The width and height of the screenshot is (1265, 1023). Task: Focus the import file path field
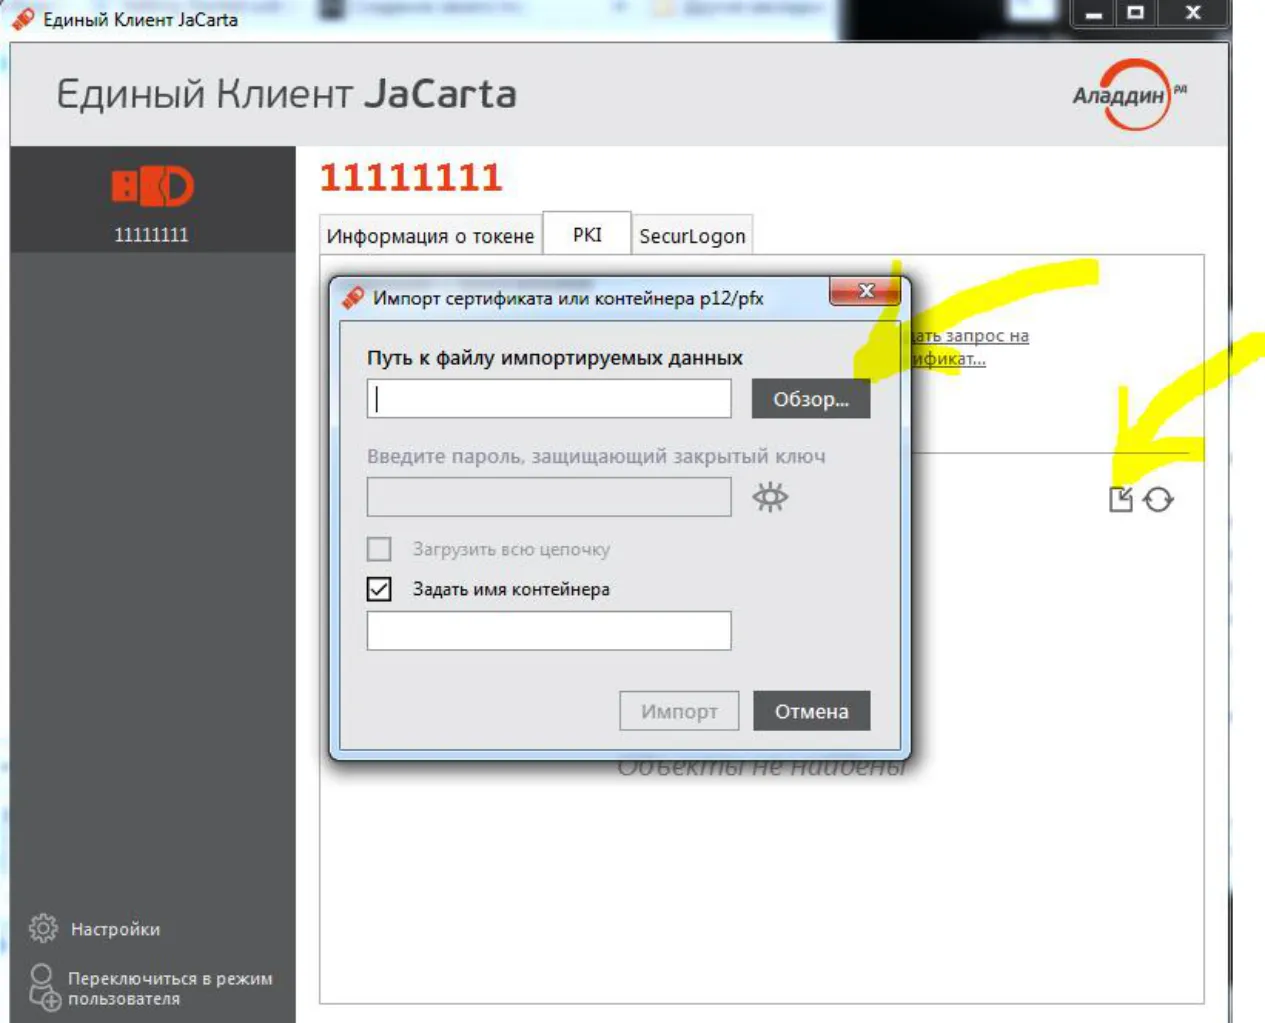click(x=549, y=399)
